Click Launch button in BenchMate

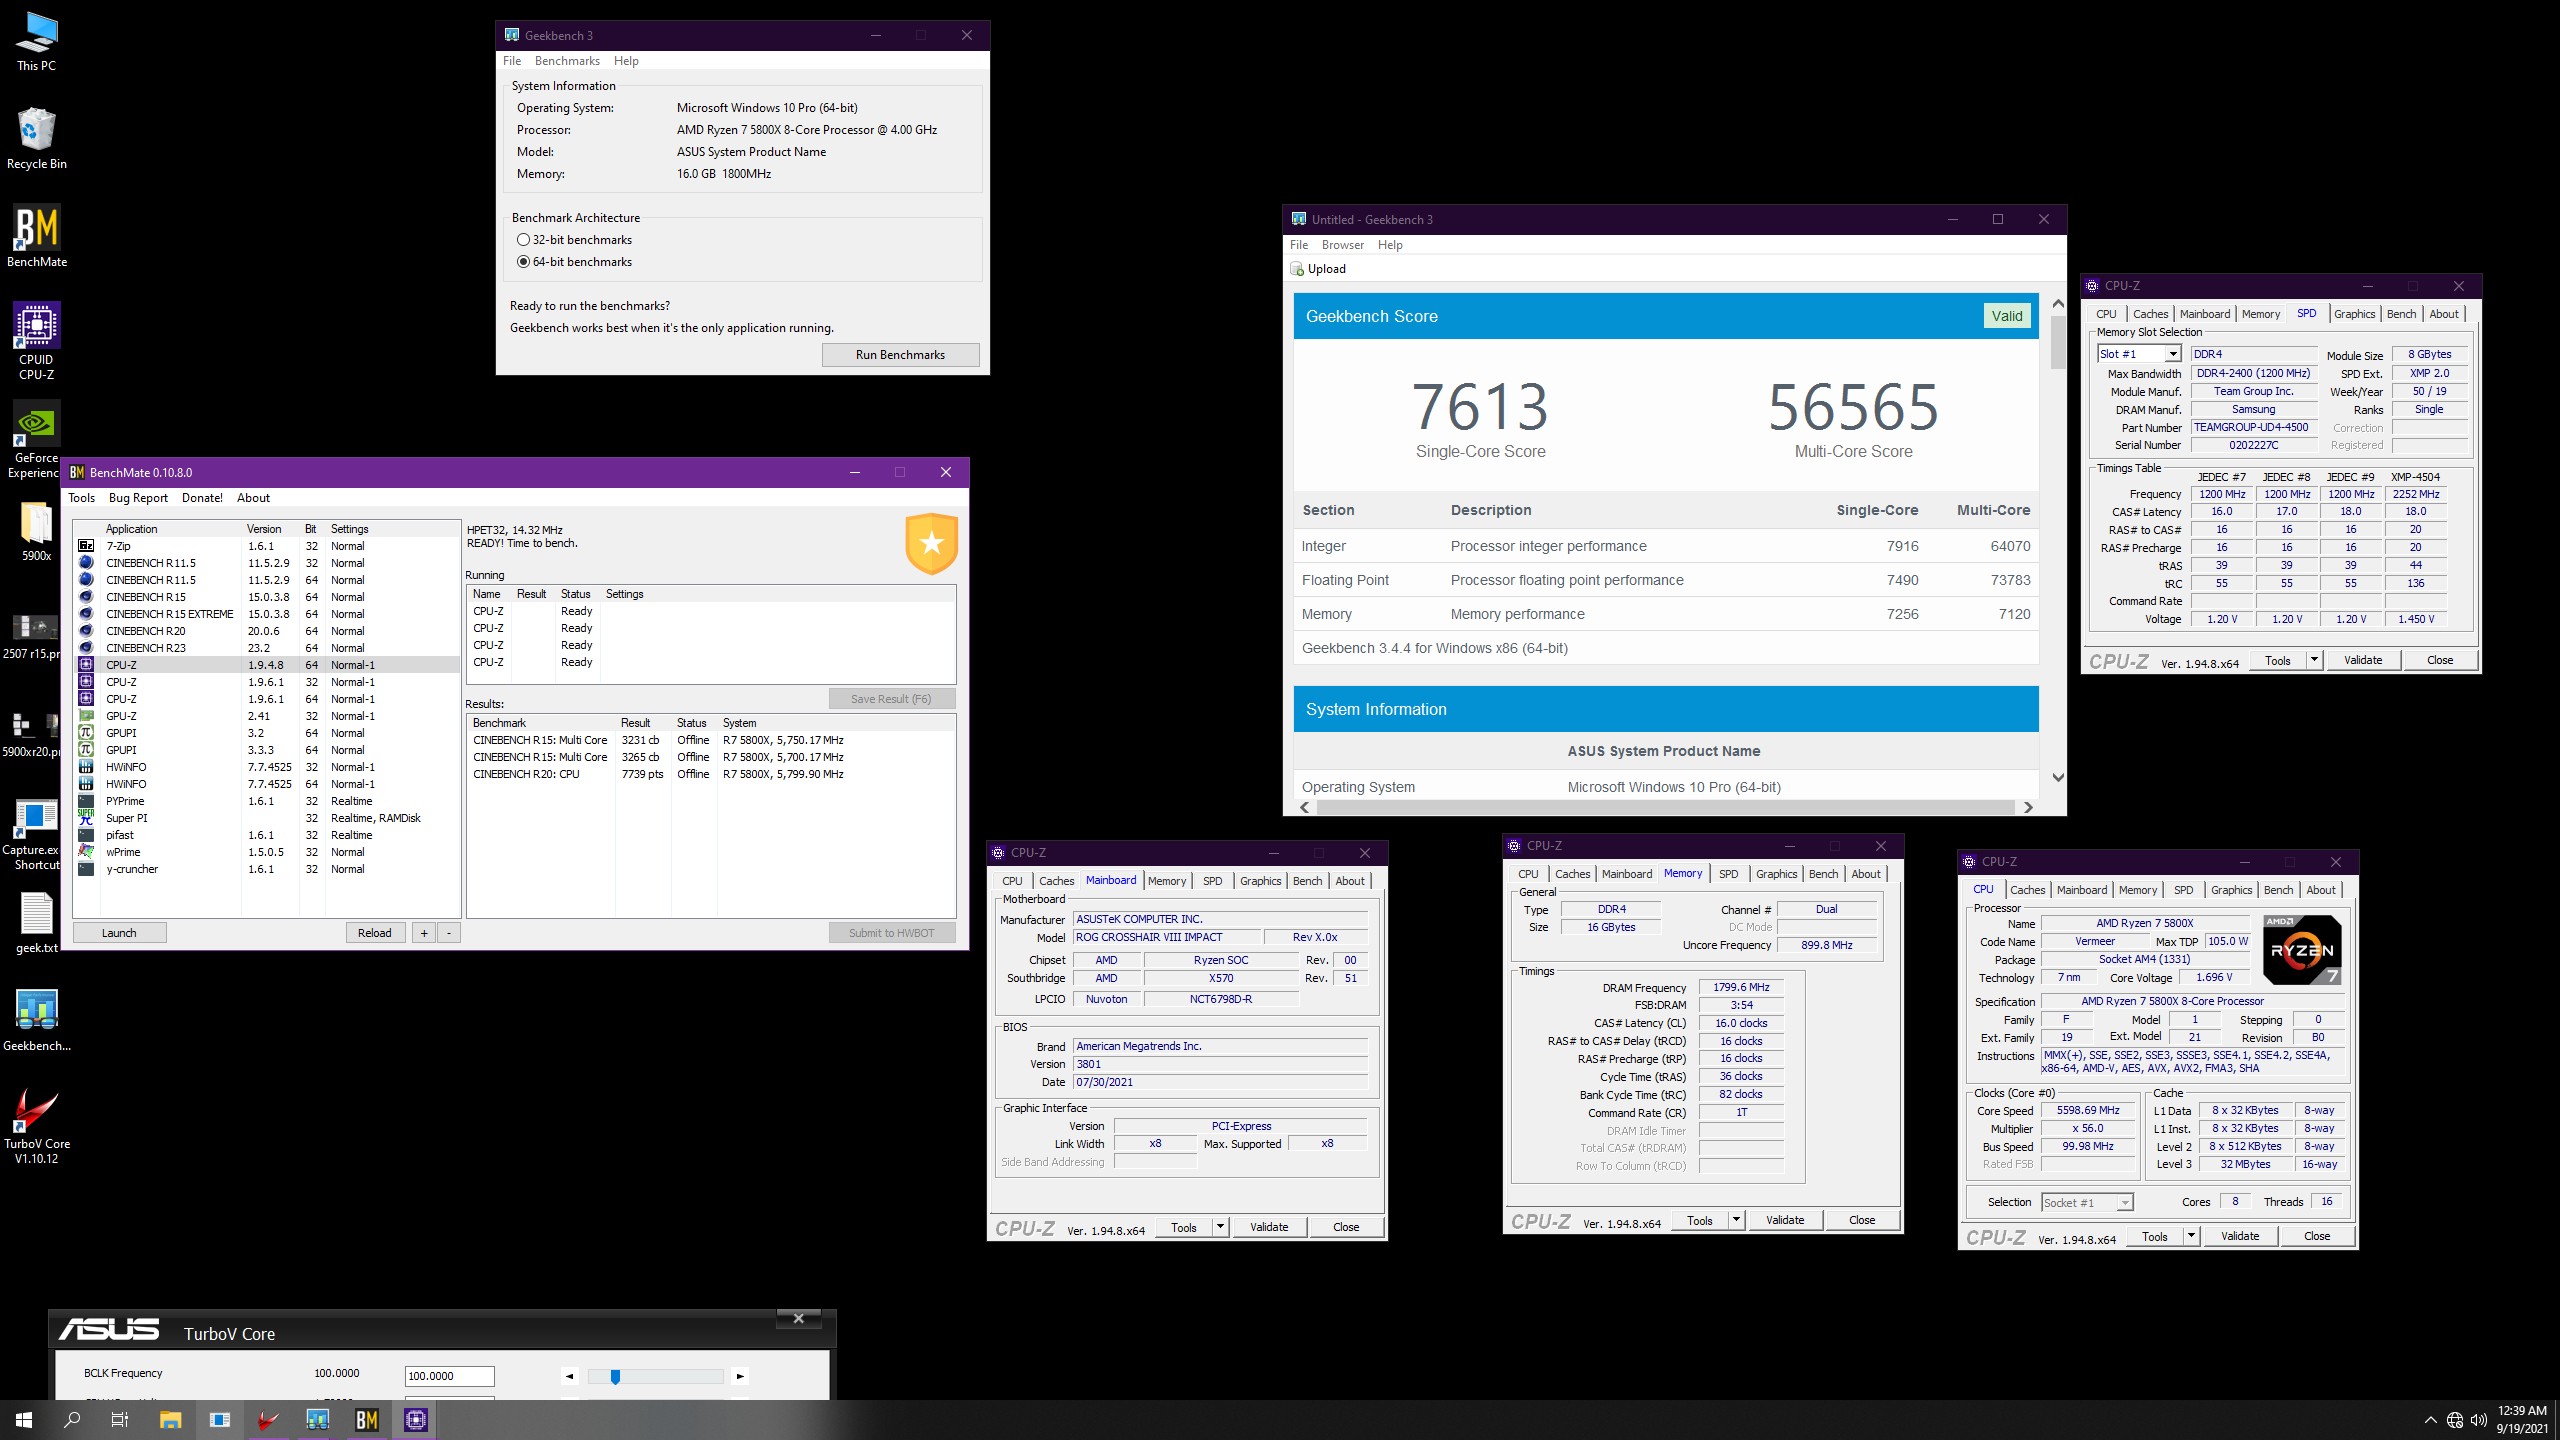(x=119, y=933)
